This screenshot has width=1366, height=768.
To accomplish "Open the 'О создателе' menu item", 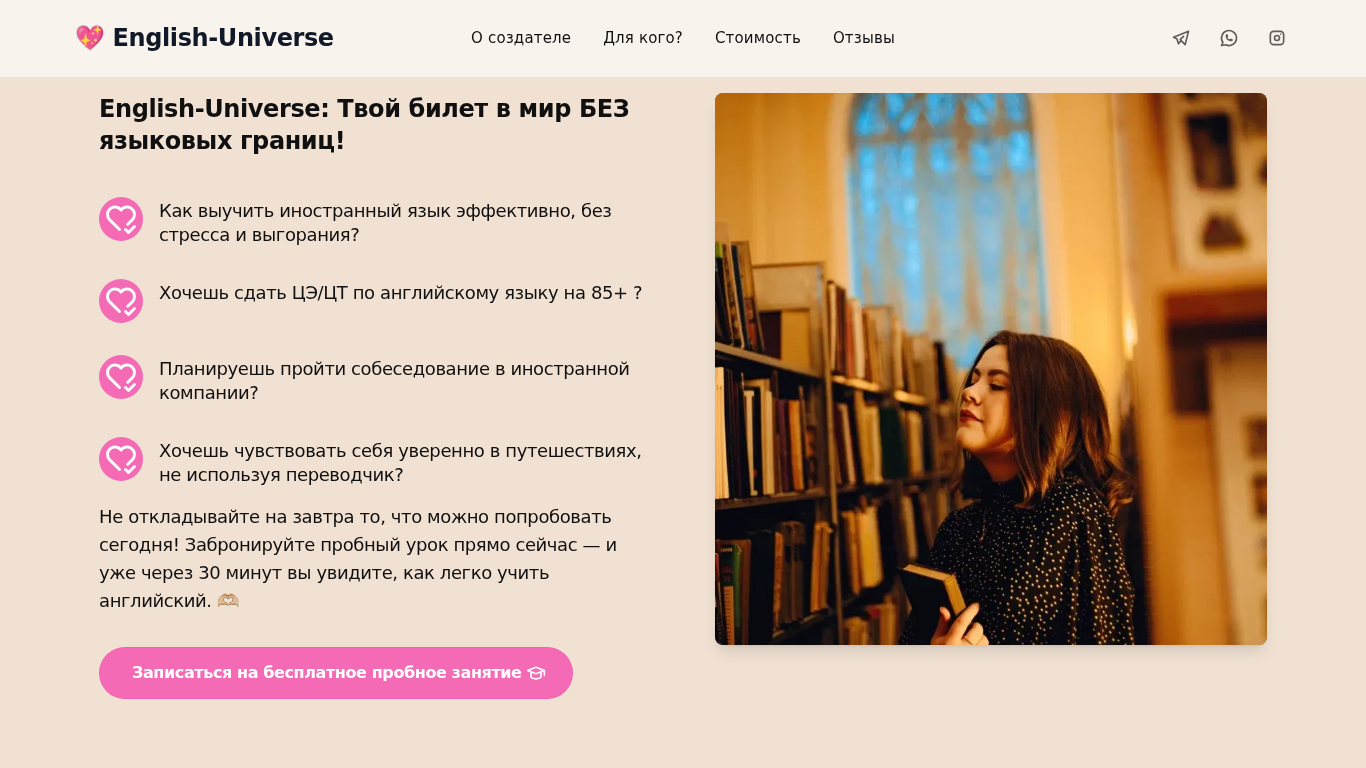I will click(x=521, y=38).
